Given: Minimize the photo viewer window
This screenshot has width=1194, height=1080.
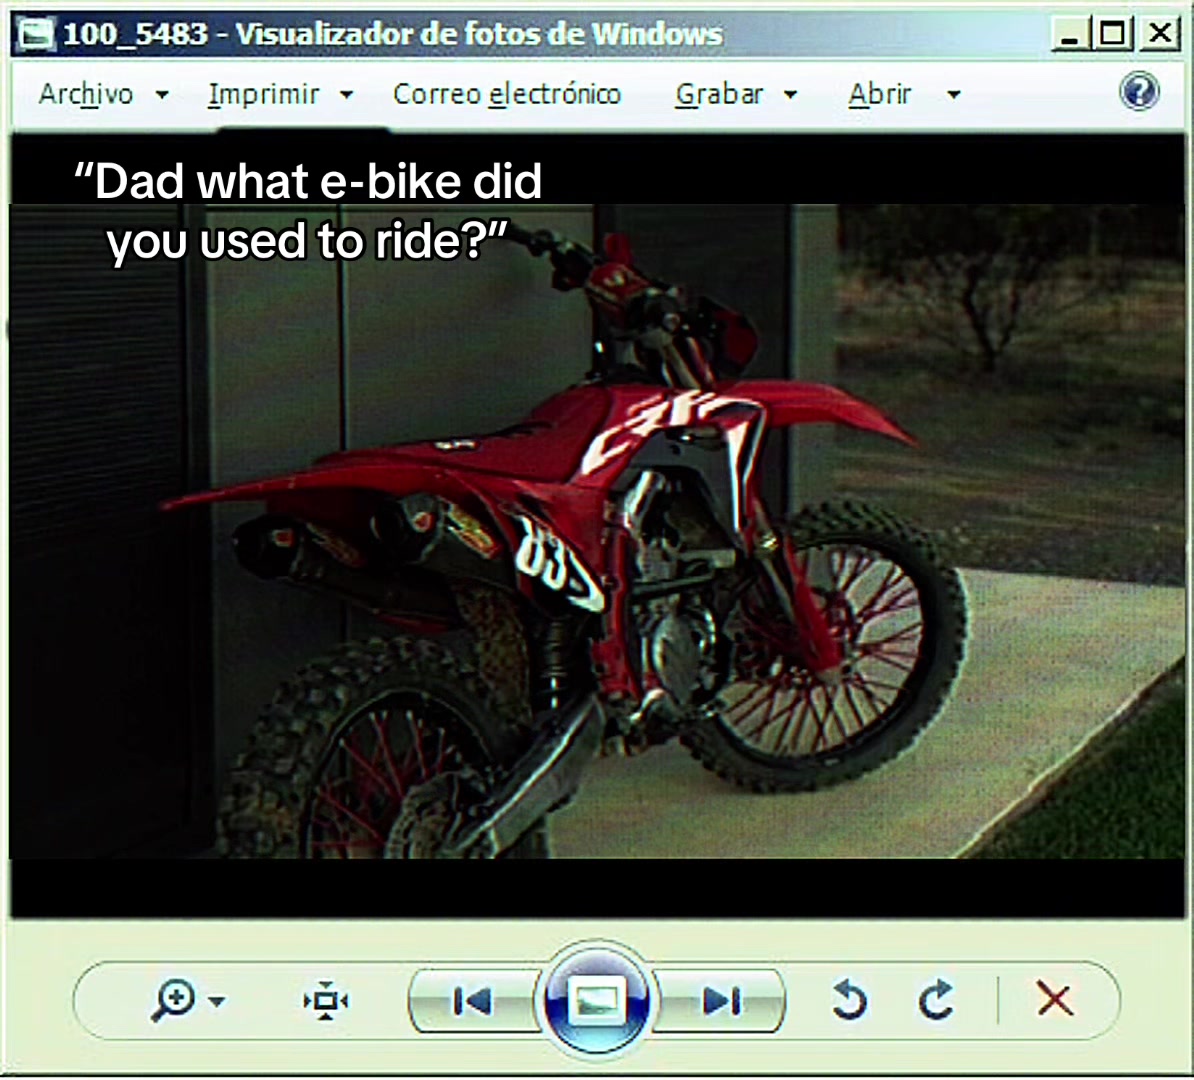Looking at the screenshot, I should (x=1071, y=34).
